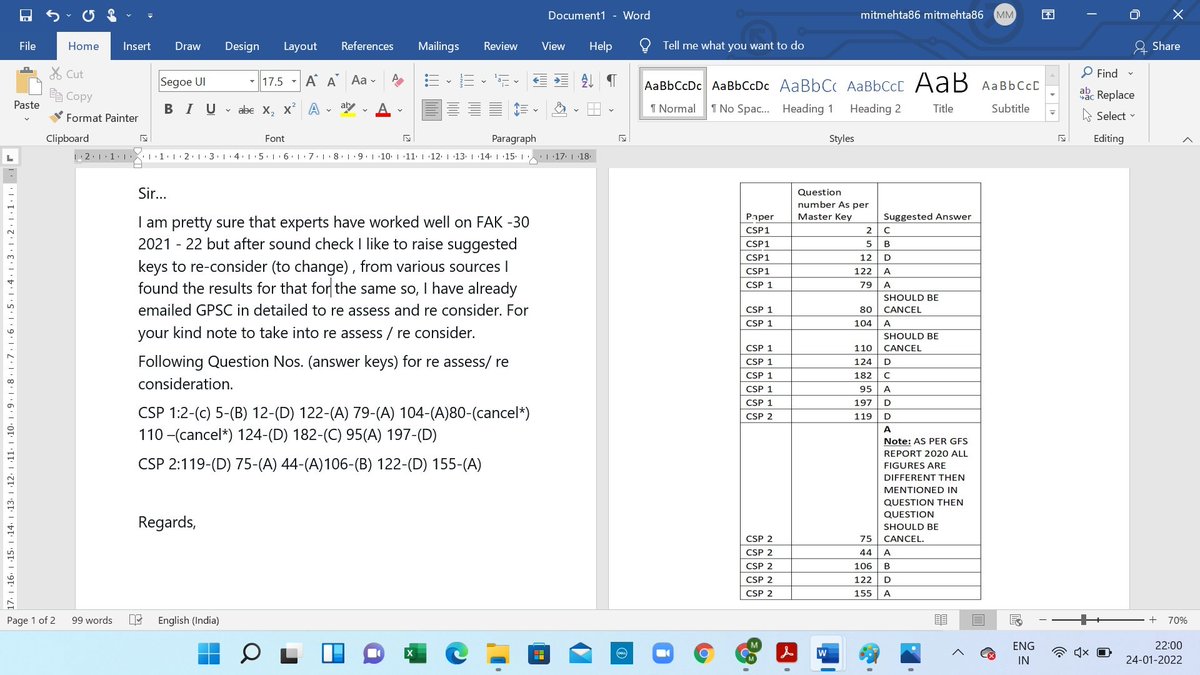The image size is (1200, 675).
Task: Click the Decrease Font Size icon
Action: tap(333, 81)
